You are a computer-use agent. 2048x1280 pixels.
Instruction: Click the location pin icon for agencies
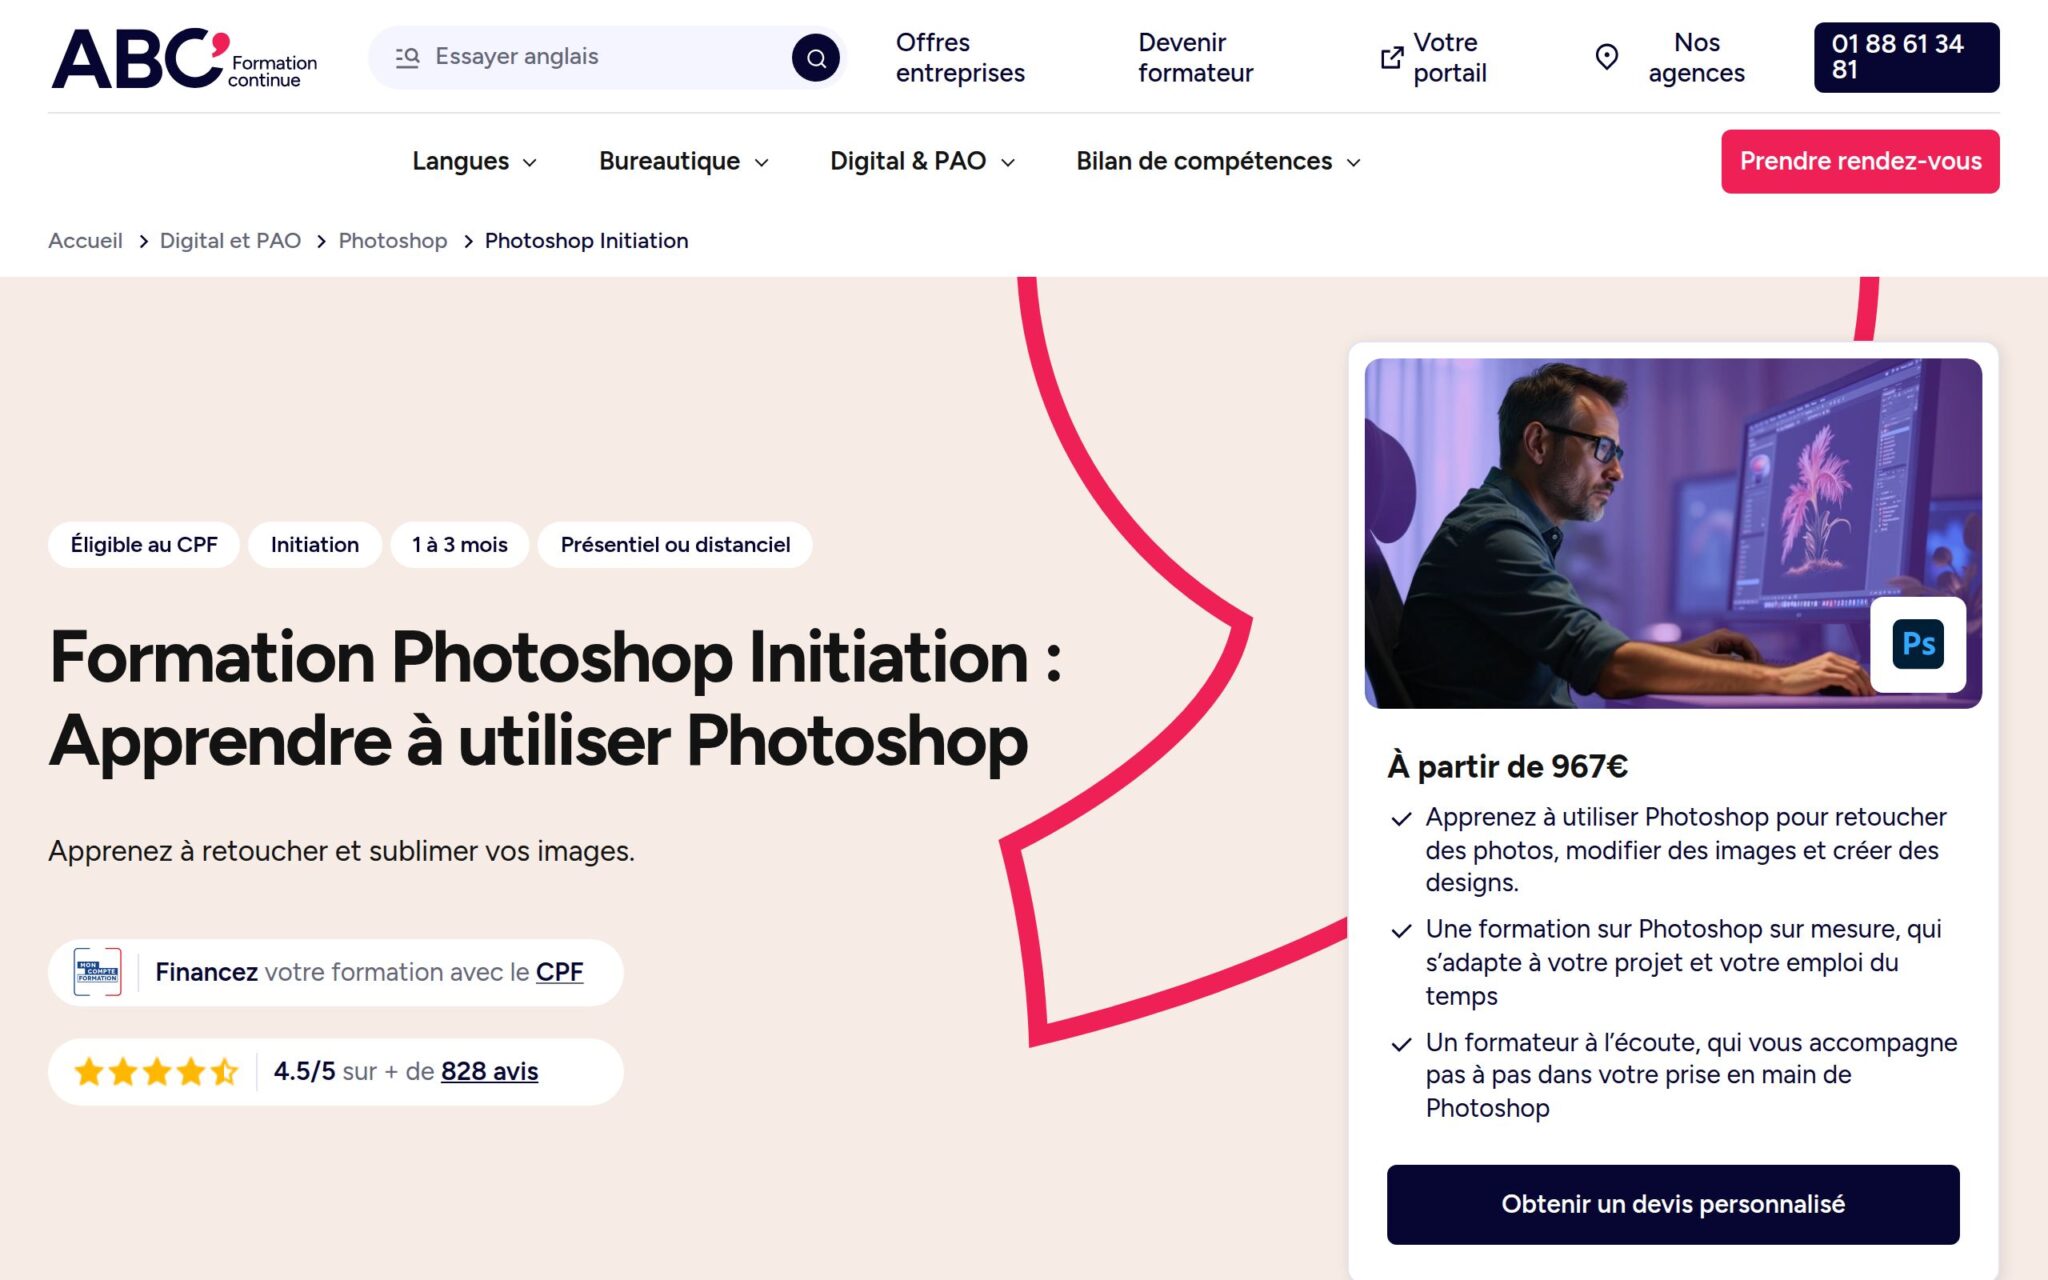(x=1606, y=57)
